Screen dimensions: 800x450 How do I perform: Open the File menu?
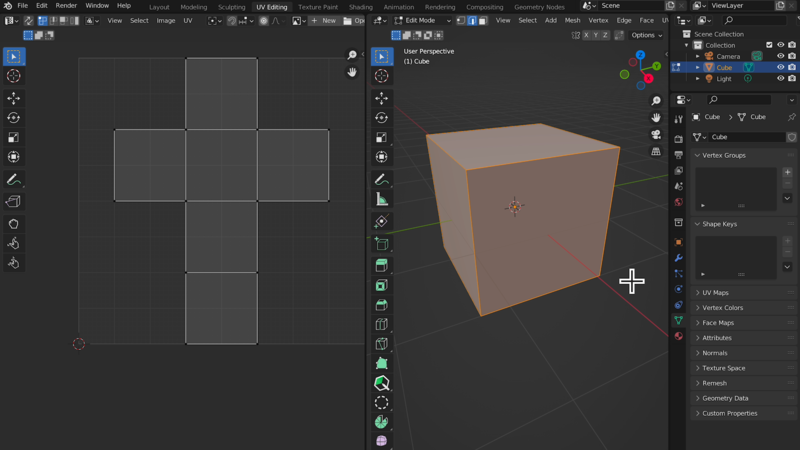click(x=22, y=6)
